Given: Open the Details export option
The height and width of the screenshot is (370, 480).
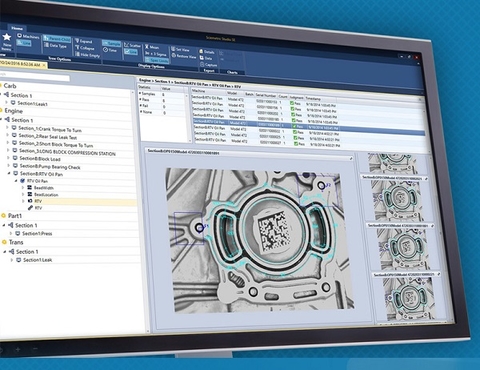Looking at the screenshot, I should click(x=207, y=52).
